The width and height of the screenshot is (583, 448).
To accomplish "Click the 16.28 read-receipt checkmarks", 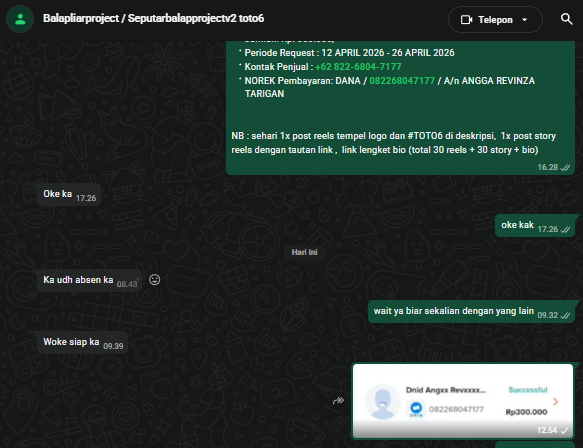I will [x=565, y=168].
